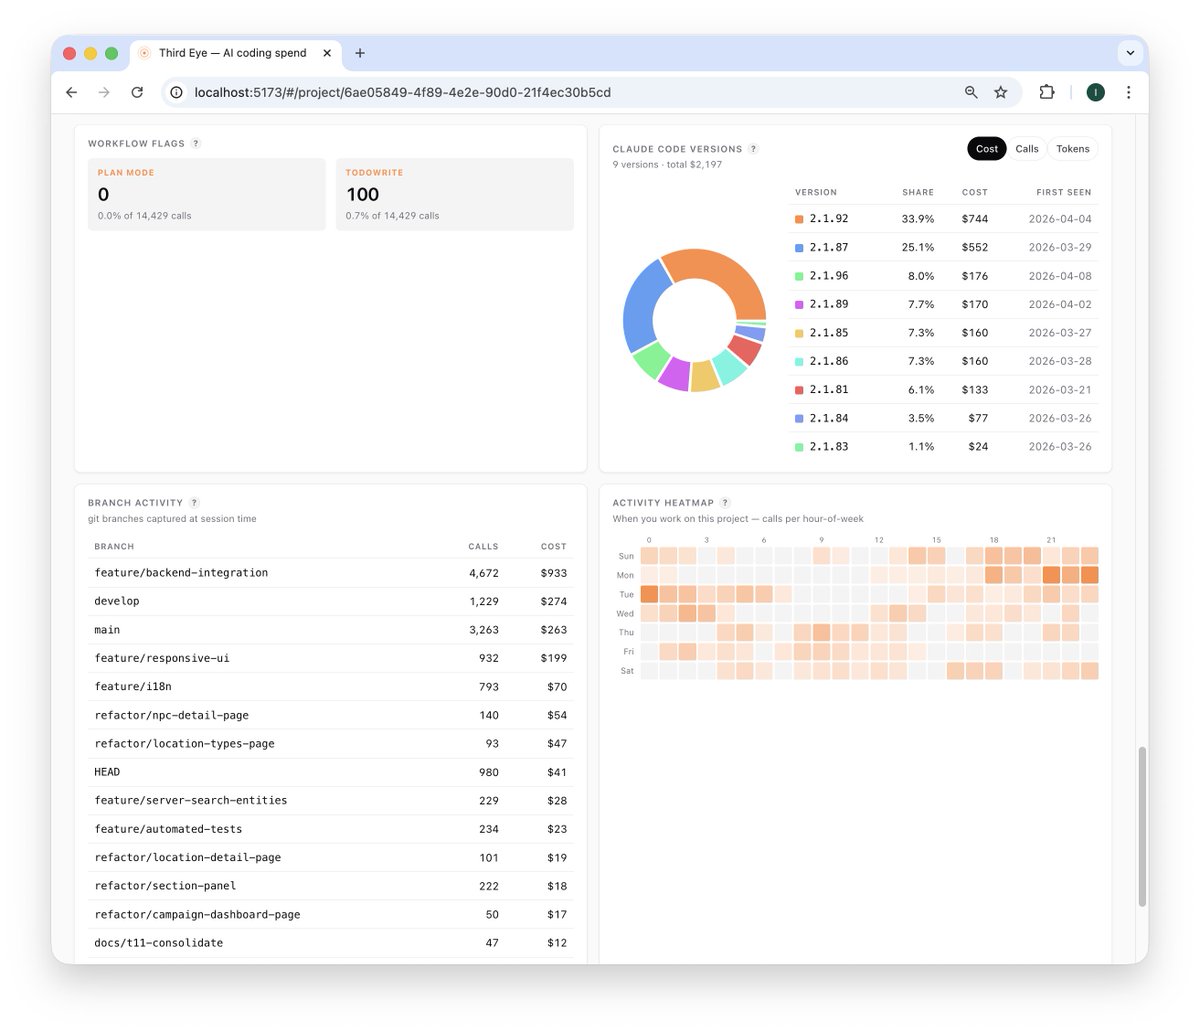Click the $744 cost value
Image resolution: width=1200 pixels, height=1032 pixels.
[x=975, y=219]
